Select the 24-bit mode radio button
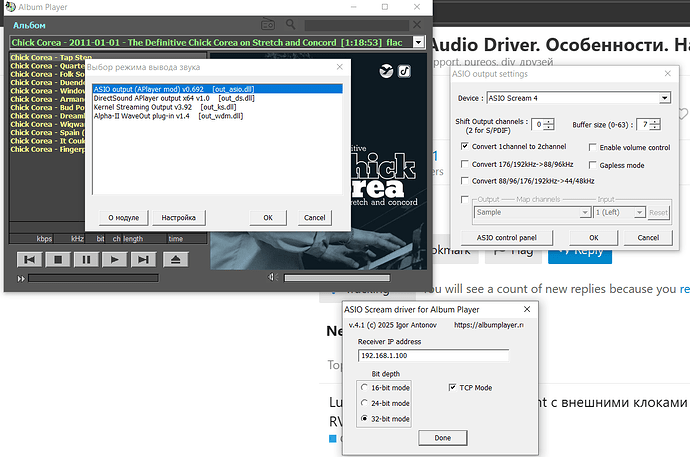 [364, 403]
